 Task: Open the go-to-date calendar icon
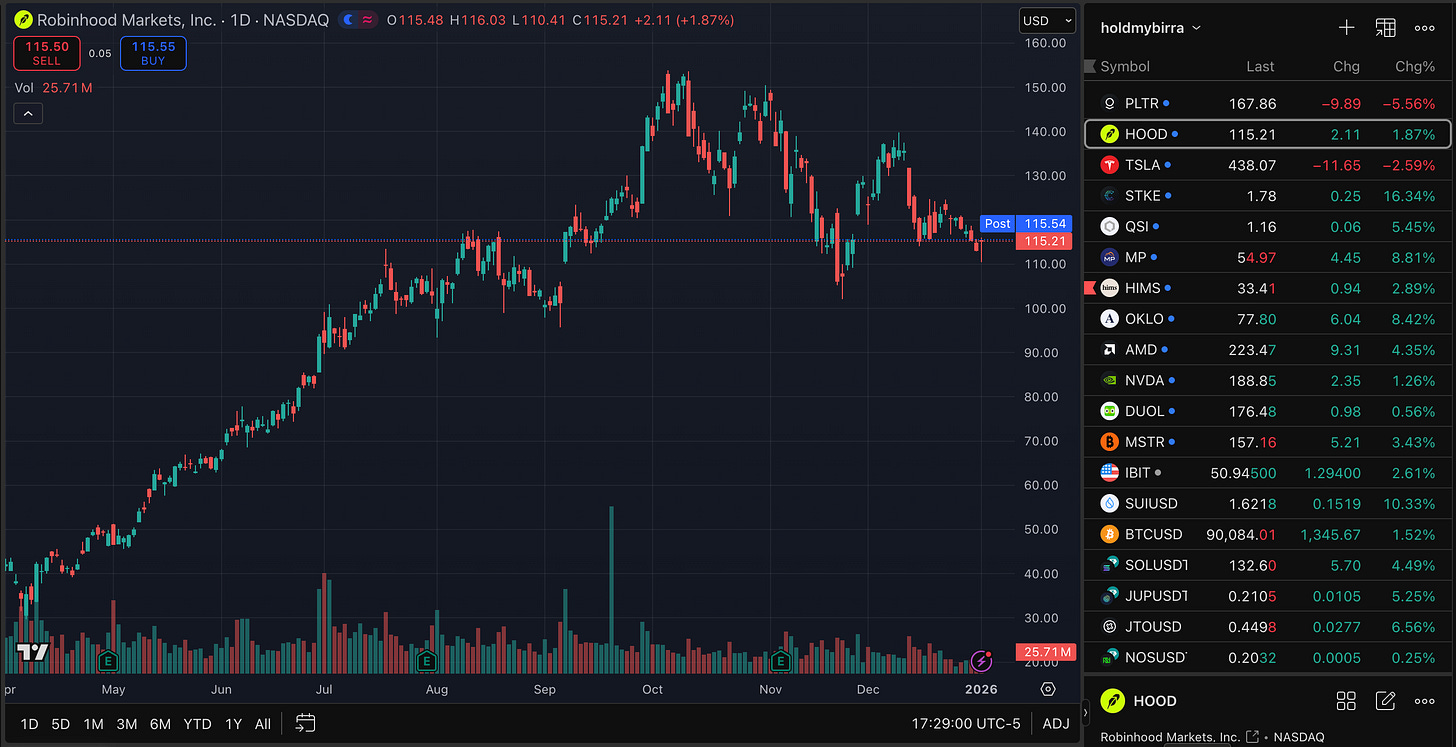(x=306, y=723)
